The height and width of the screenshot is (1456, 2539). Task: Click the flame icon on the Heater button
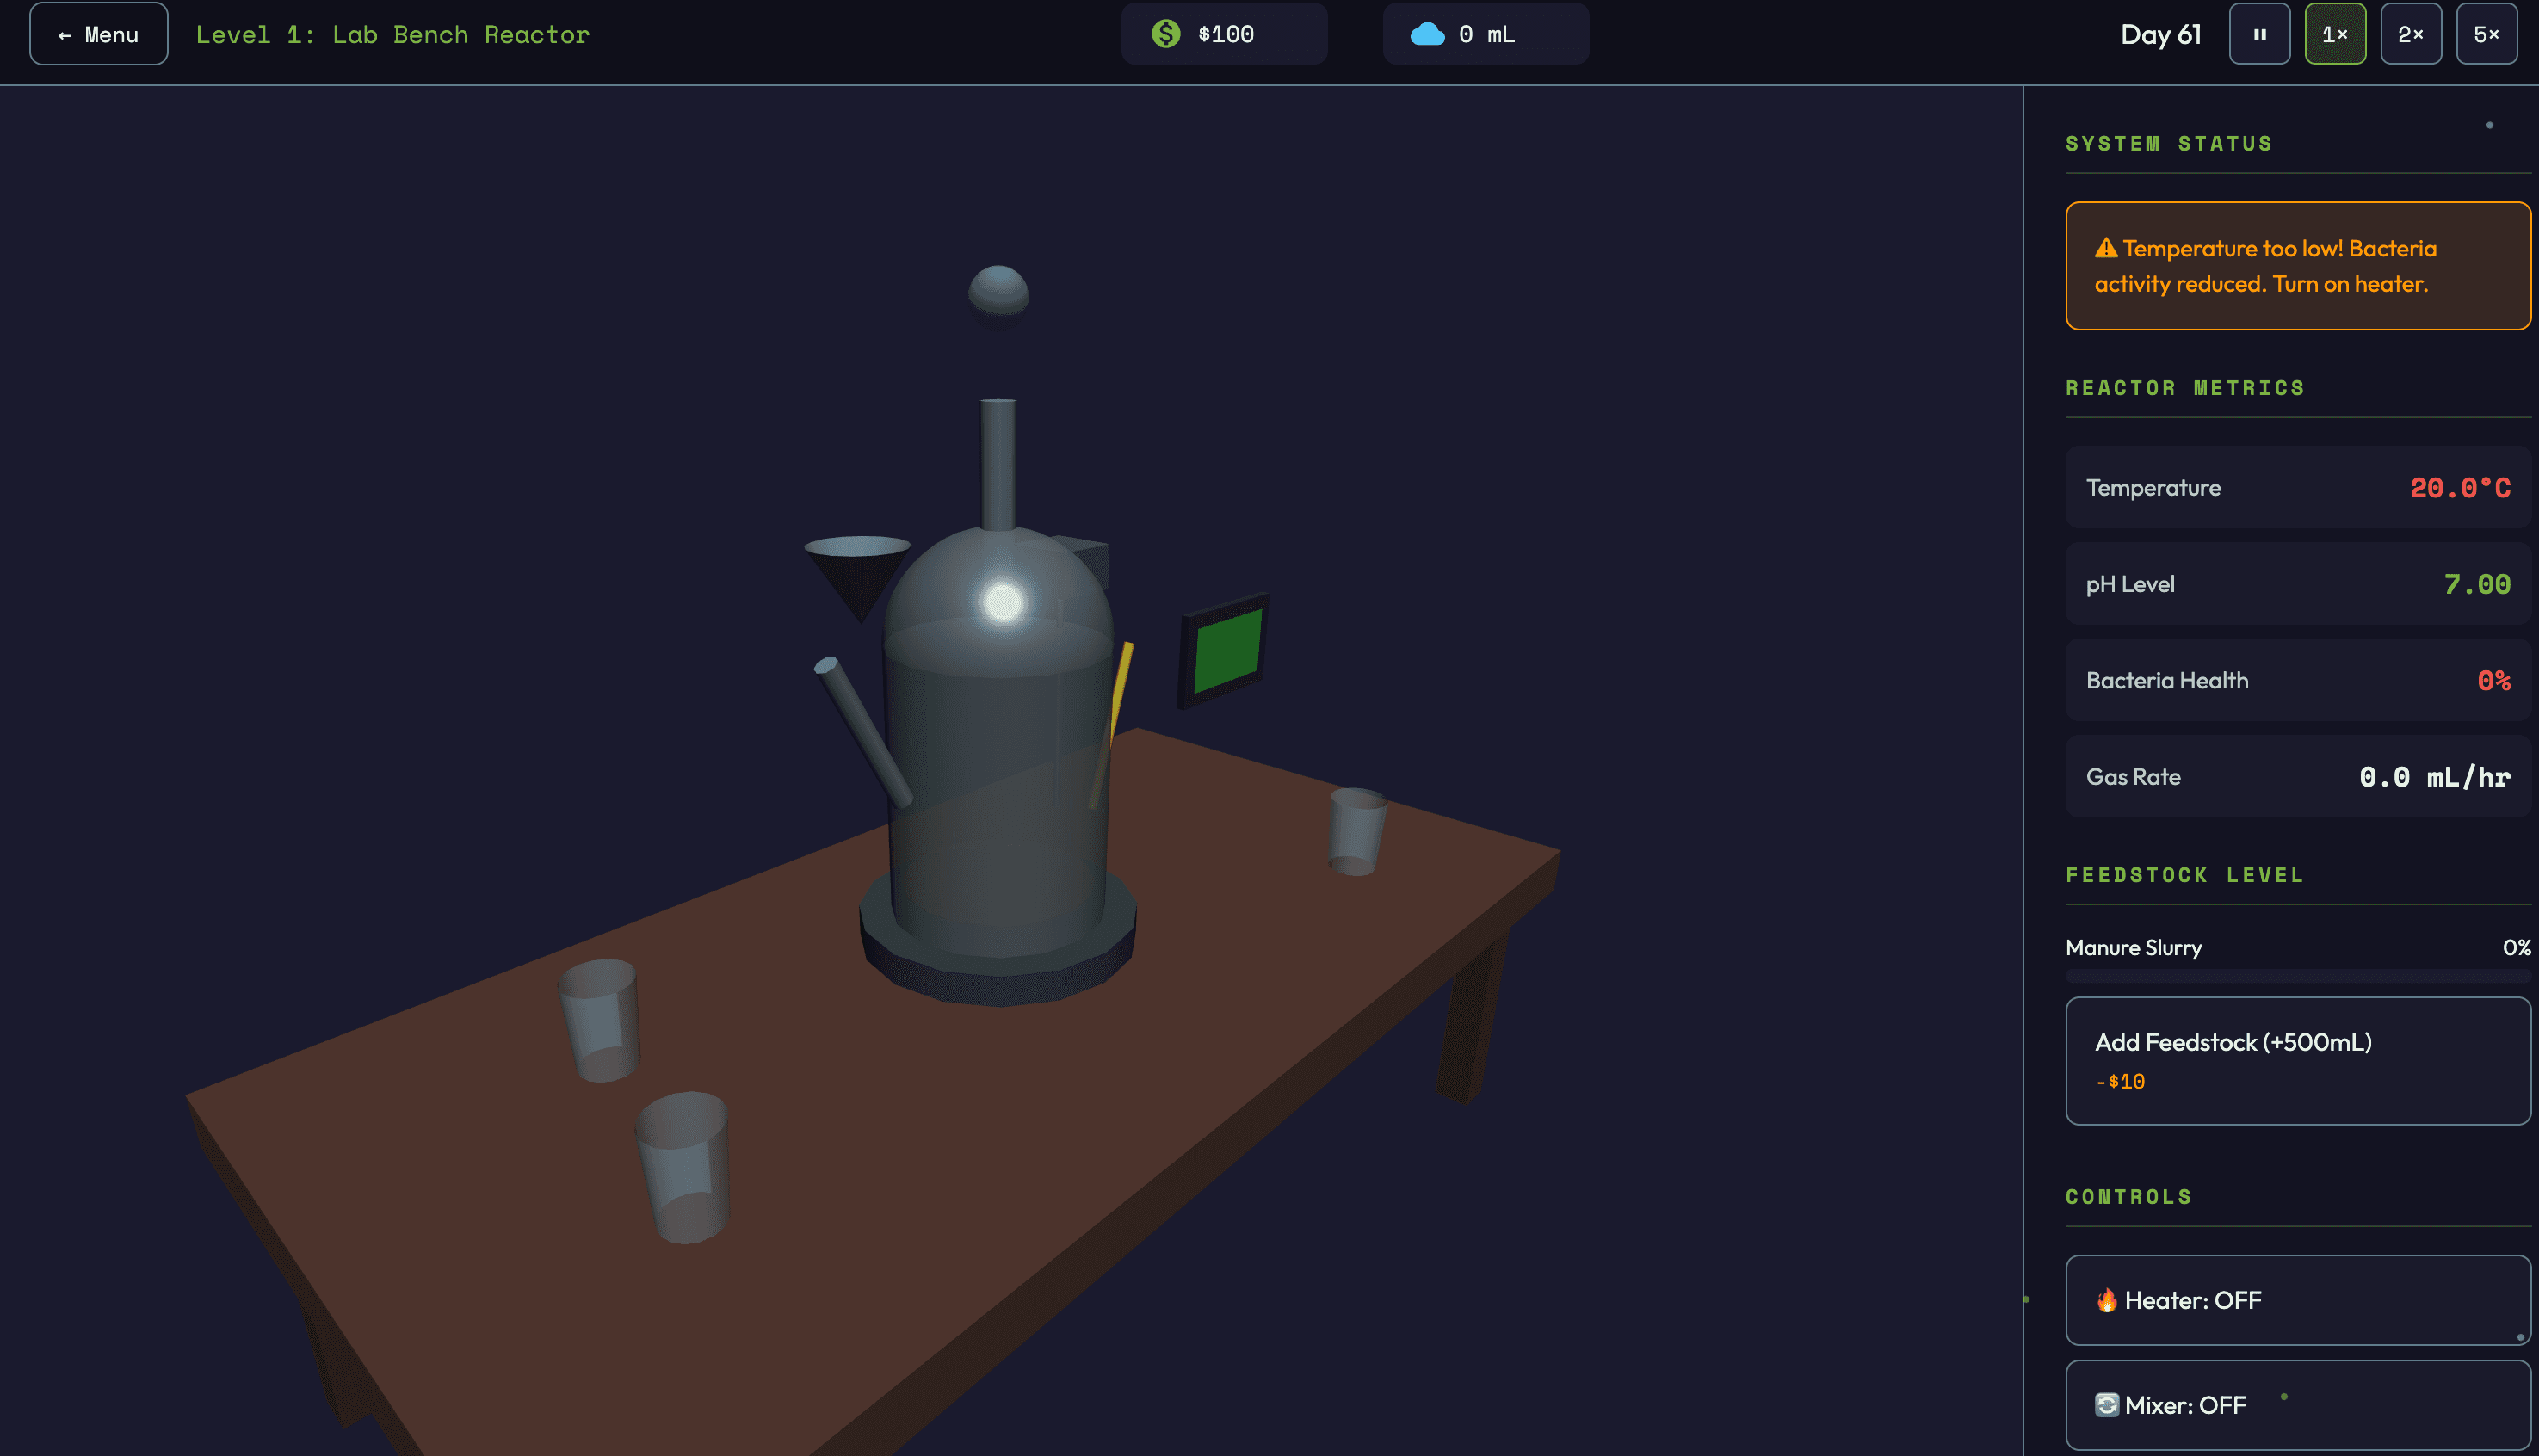pos(2106,1300)
